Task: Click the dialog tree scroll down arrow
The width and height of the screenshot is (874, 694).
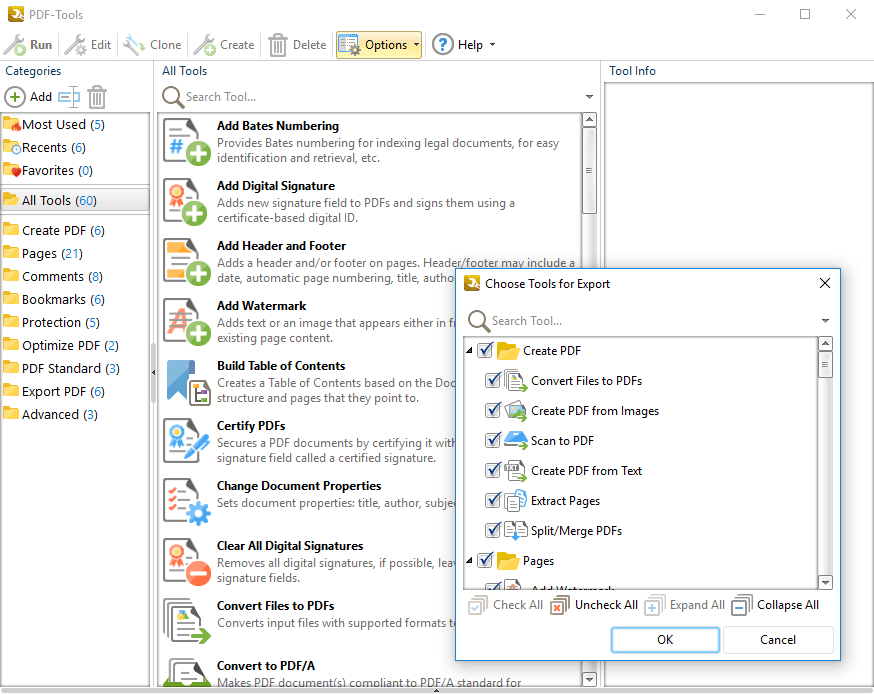Action: coord(826,583)
